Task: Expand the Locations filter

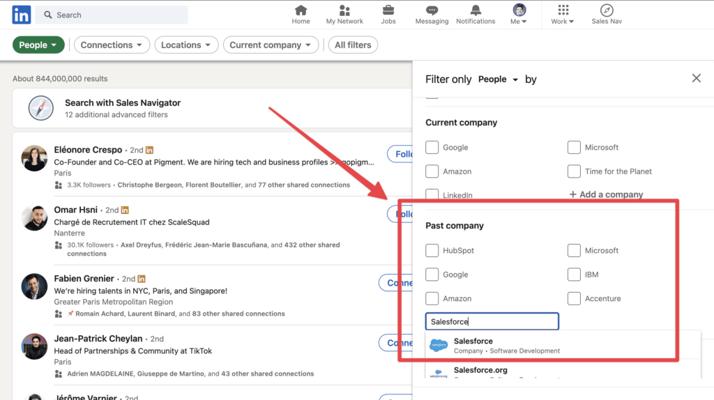Action: tap(186, 45)
